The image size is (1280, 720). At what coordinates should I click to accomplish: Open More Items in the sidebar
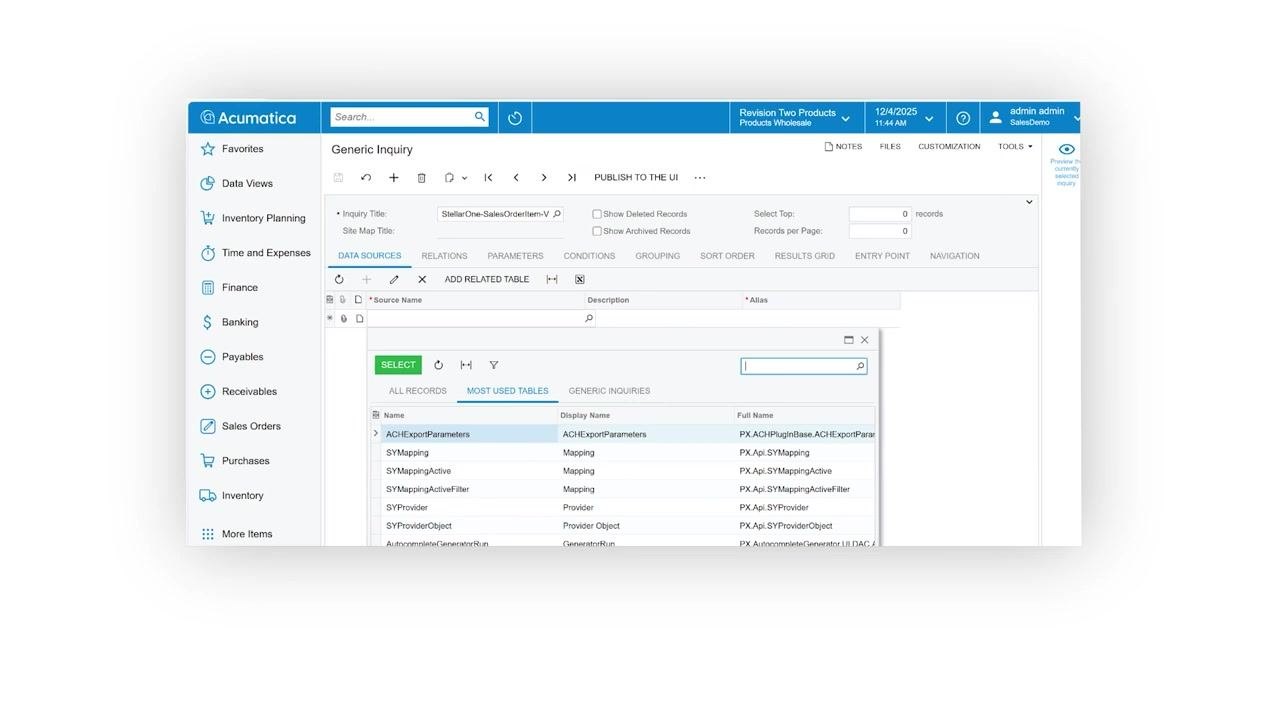247,534
